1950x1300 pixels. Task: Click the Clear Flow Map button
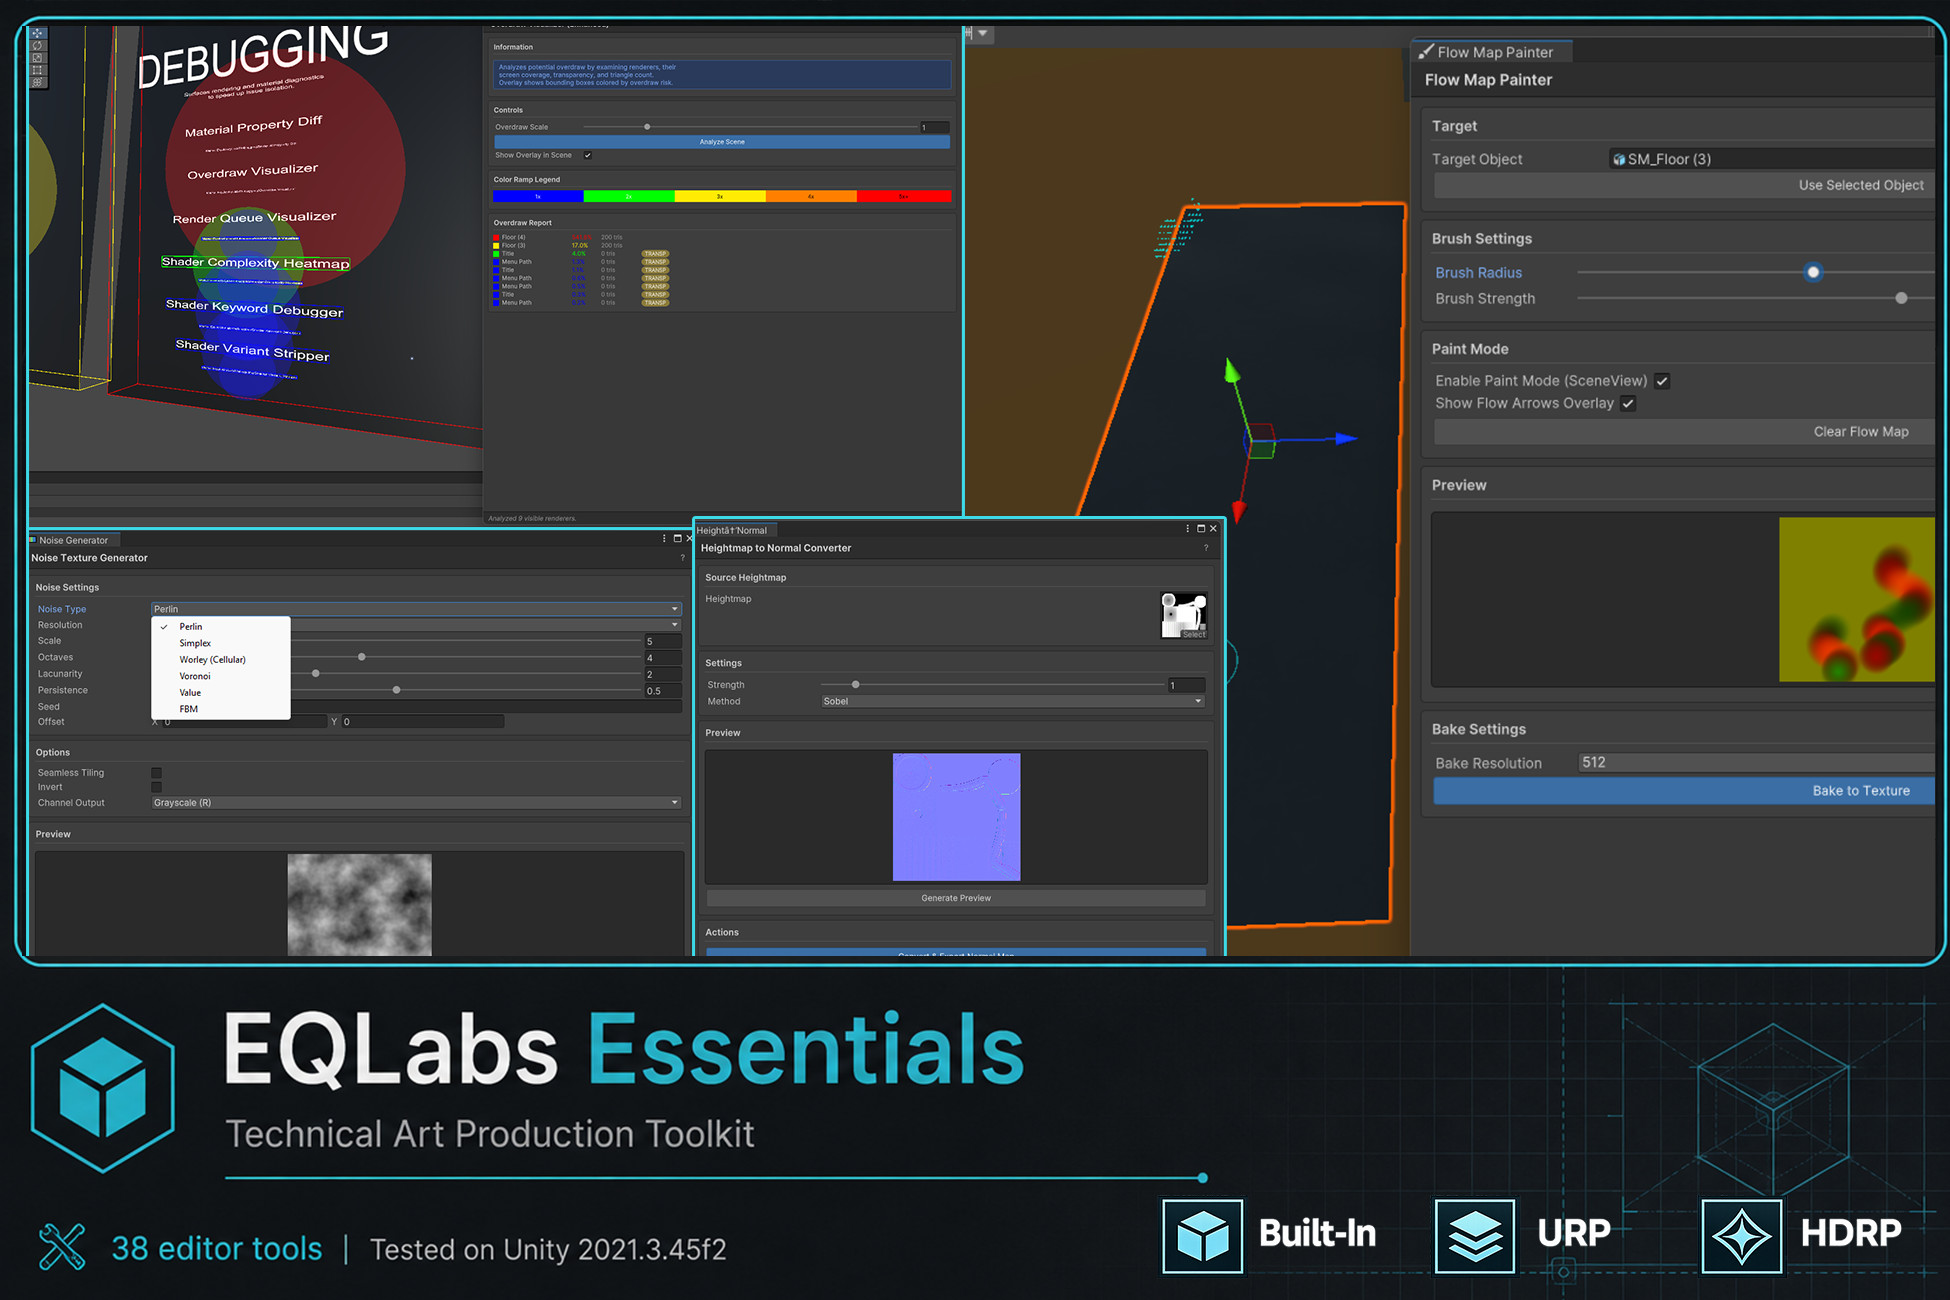(1685, 432)
